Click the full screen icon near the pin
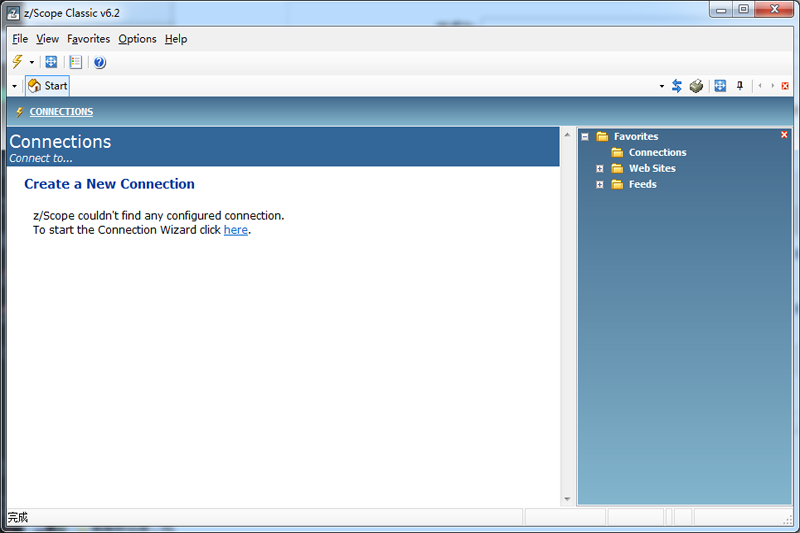800x533 pixels. pyautogui.click(x=720, y=86)
